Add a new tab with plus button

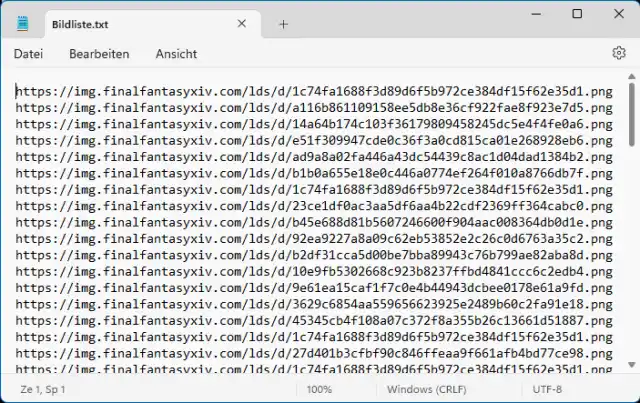283,24
